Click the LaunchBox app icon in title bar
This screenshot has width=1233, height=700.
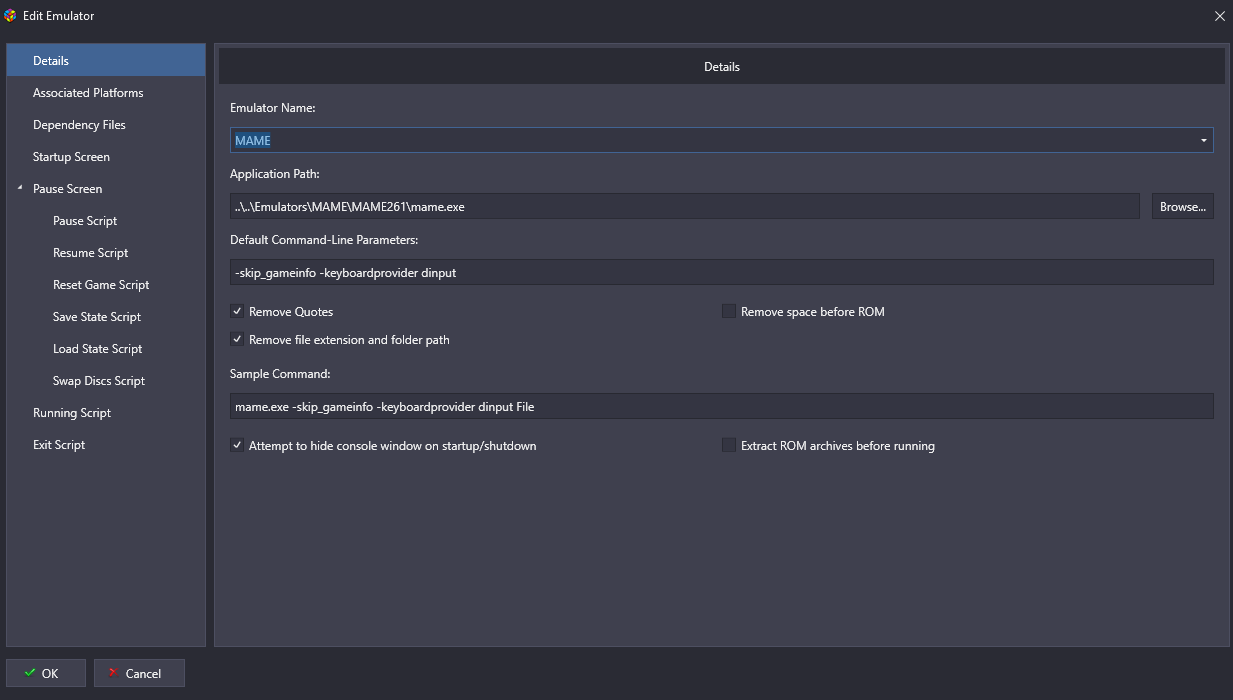(11, 15)
